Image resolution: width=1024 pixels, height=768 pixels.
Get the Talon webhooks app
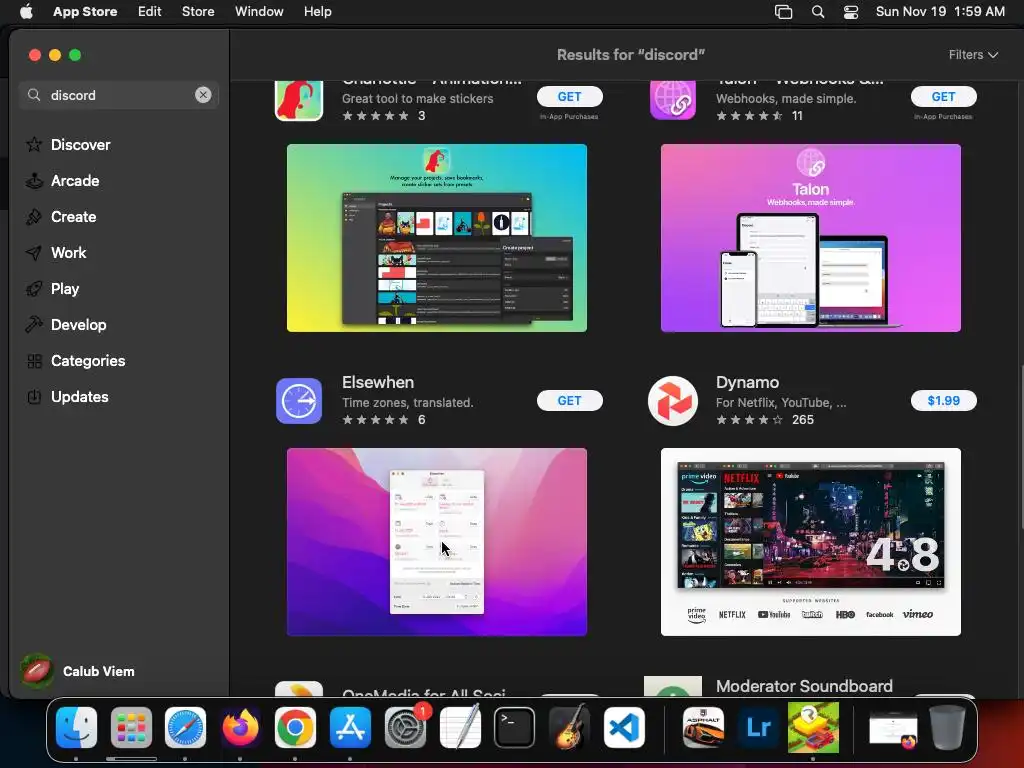click(x=944, y=97)
